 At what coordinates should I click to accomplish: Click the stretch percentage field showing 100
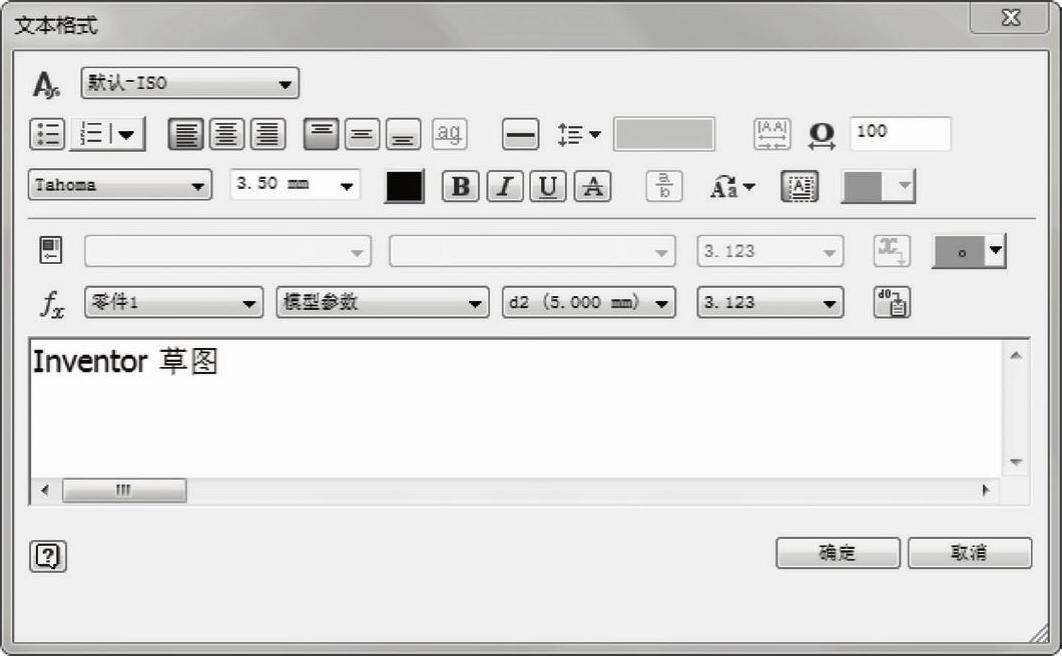click(900, 133)
